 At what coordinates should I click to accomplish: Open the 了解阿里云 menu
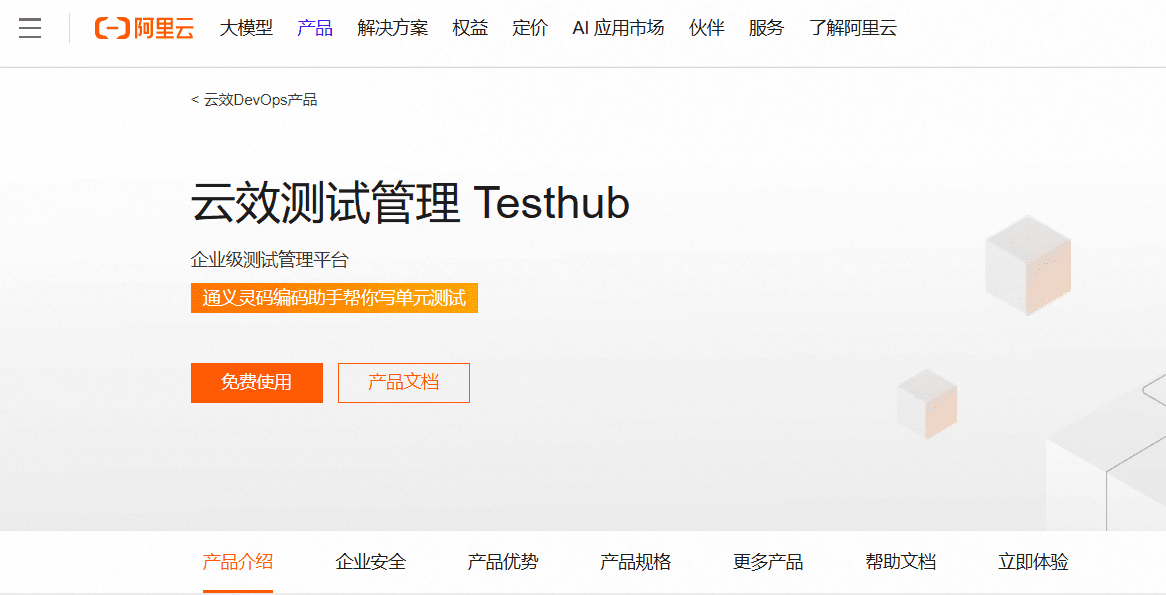[x=853, y=28]
